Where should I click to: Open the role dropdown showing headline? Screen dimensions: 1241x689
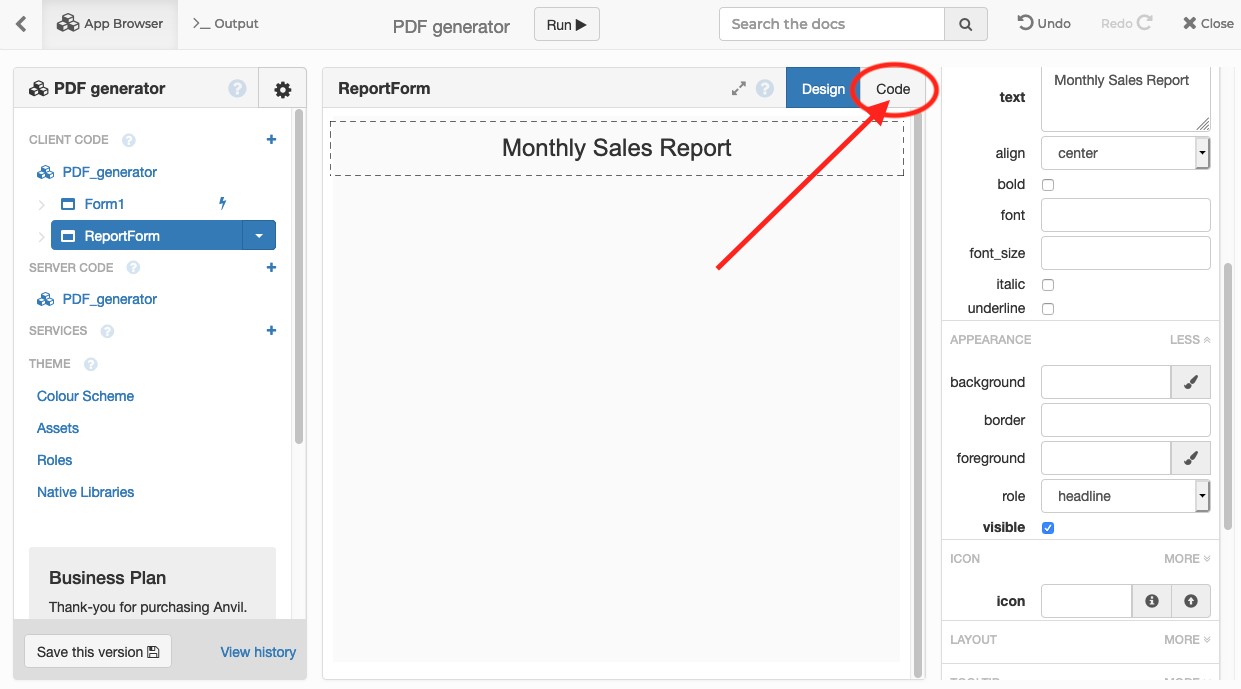[x=1125, y=497]
